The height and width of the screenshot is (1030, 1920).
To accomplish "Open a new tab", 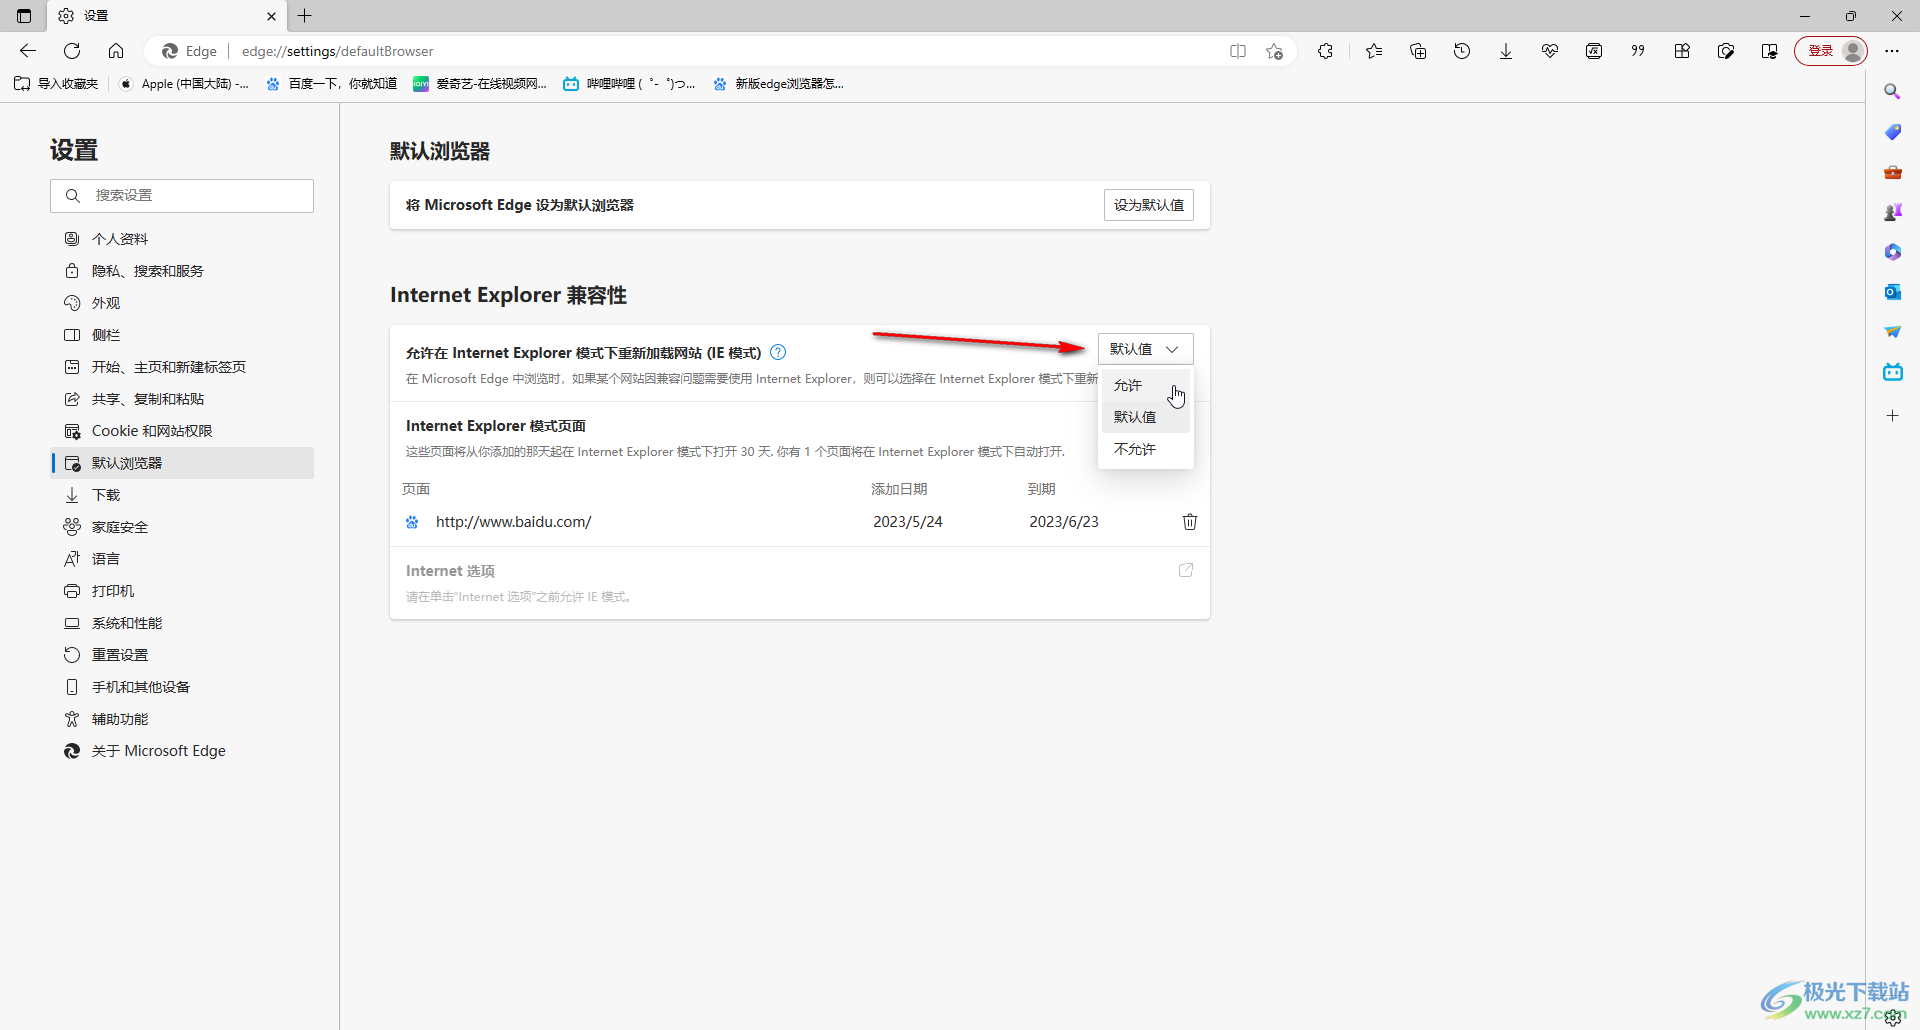I will [x=305, y=16].
